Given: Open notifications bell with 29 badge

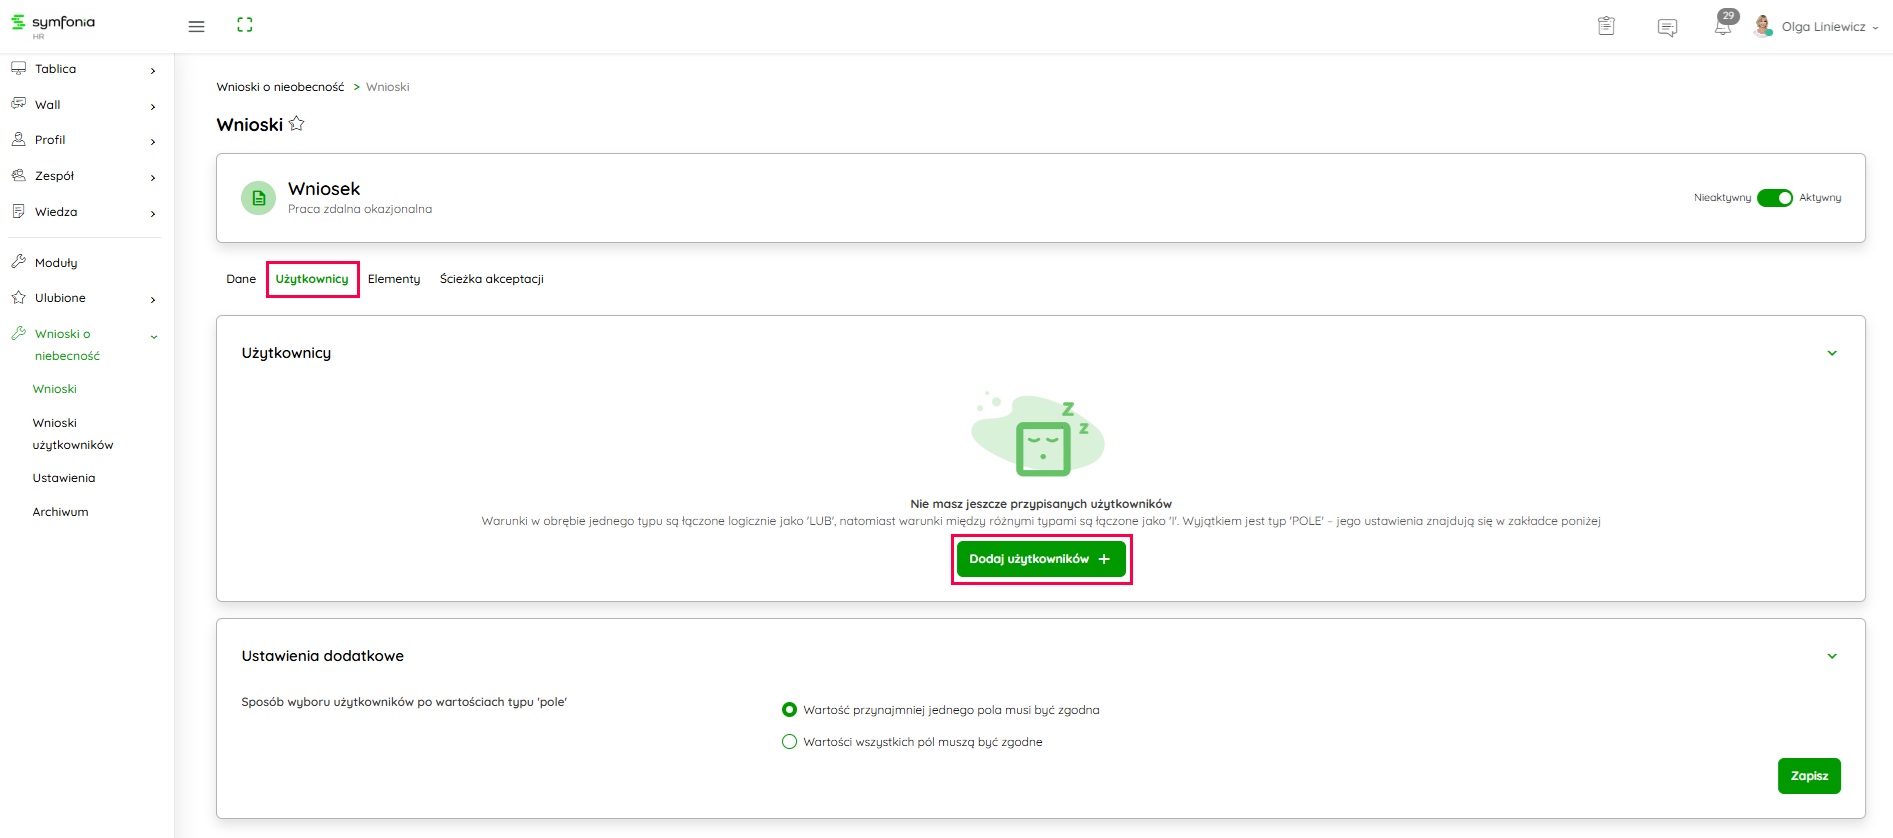Looking at the screenshot, I should (x=1722, y=26).
